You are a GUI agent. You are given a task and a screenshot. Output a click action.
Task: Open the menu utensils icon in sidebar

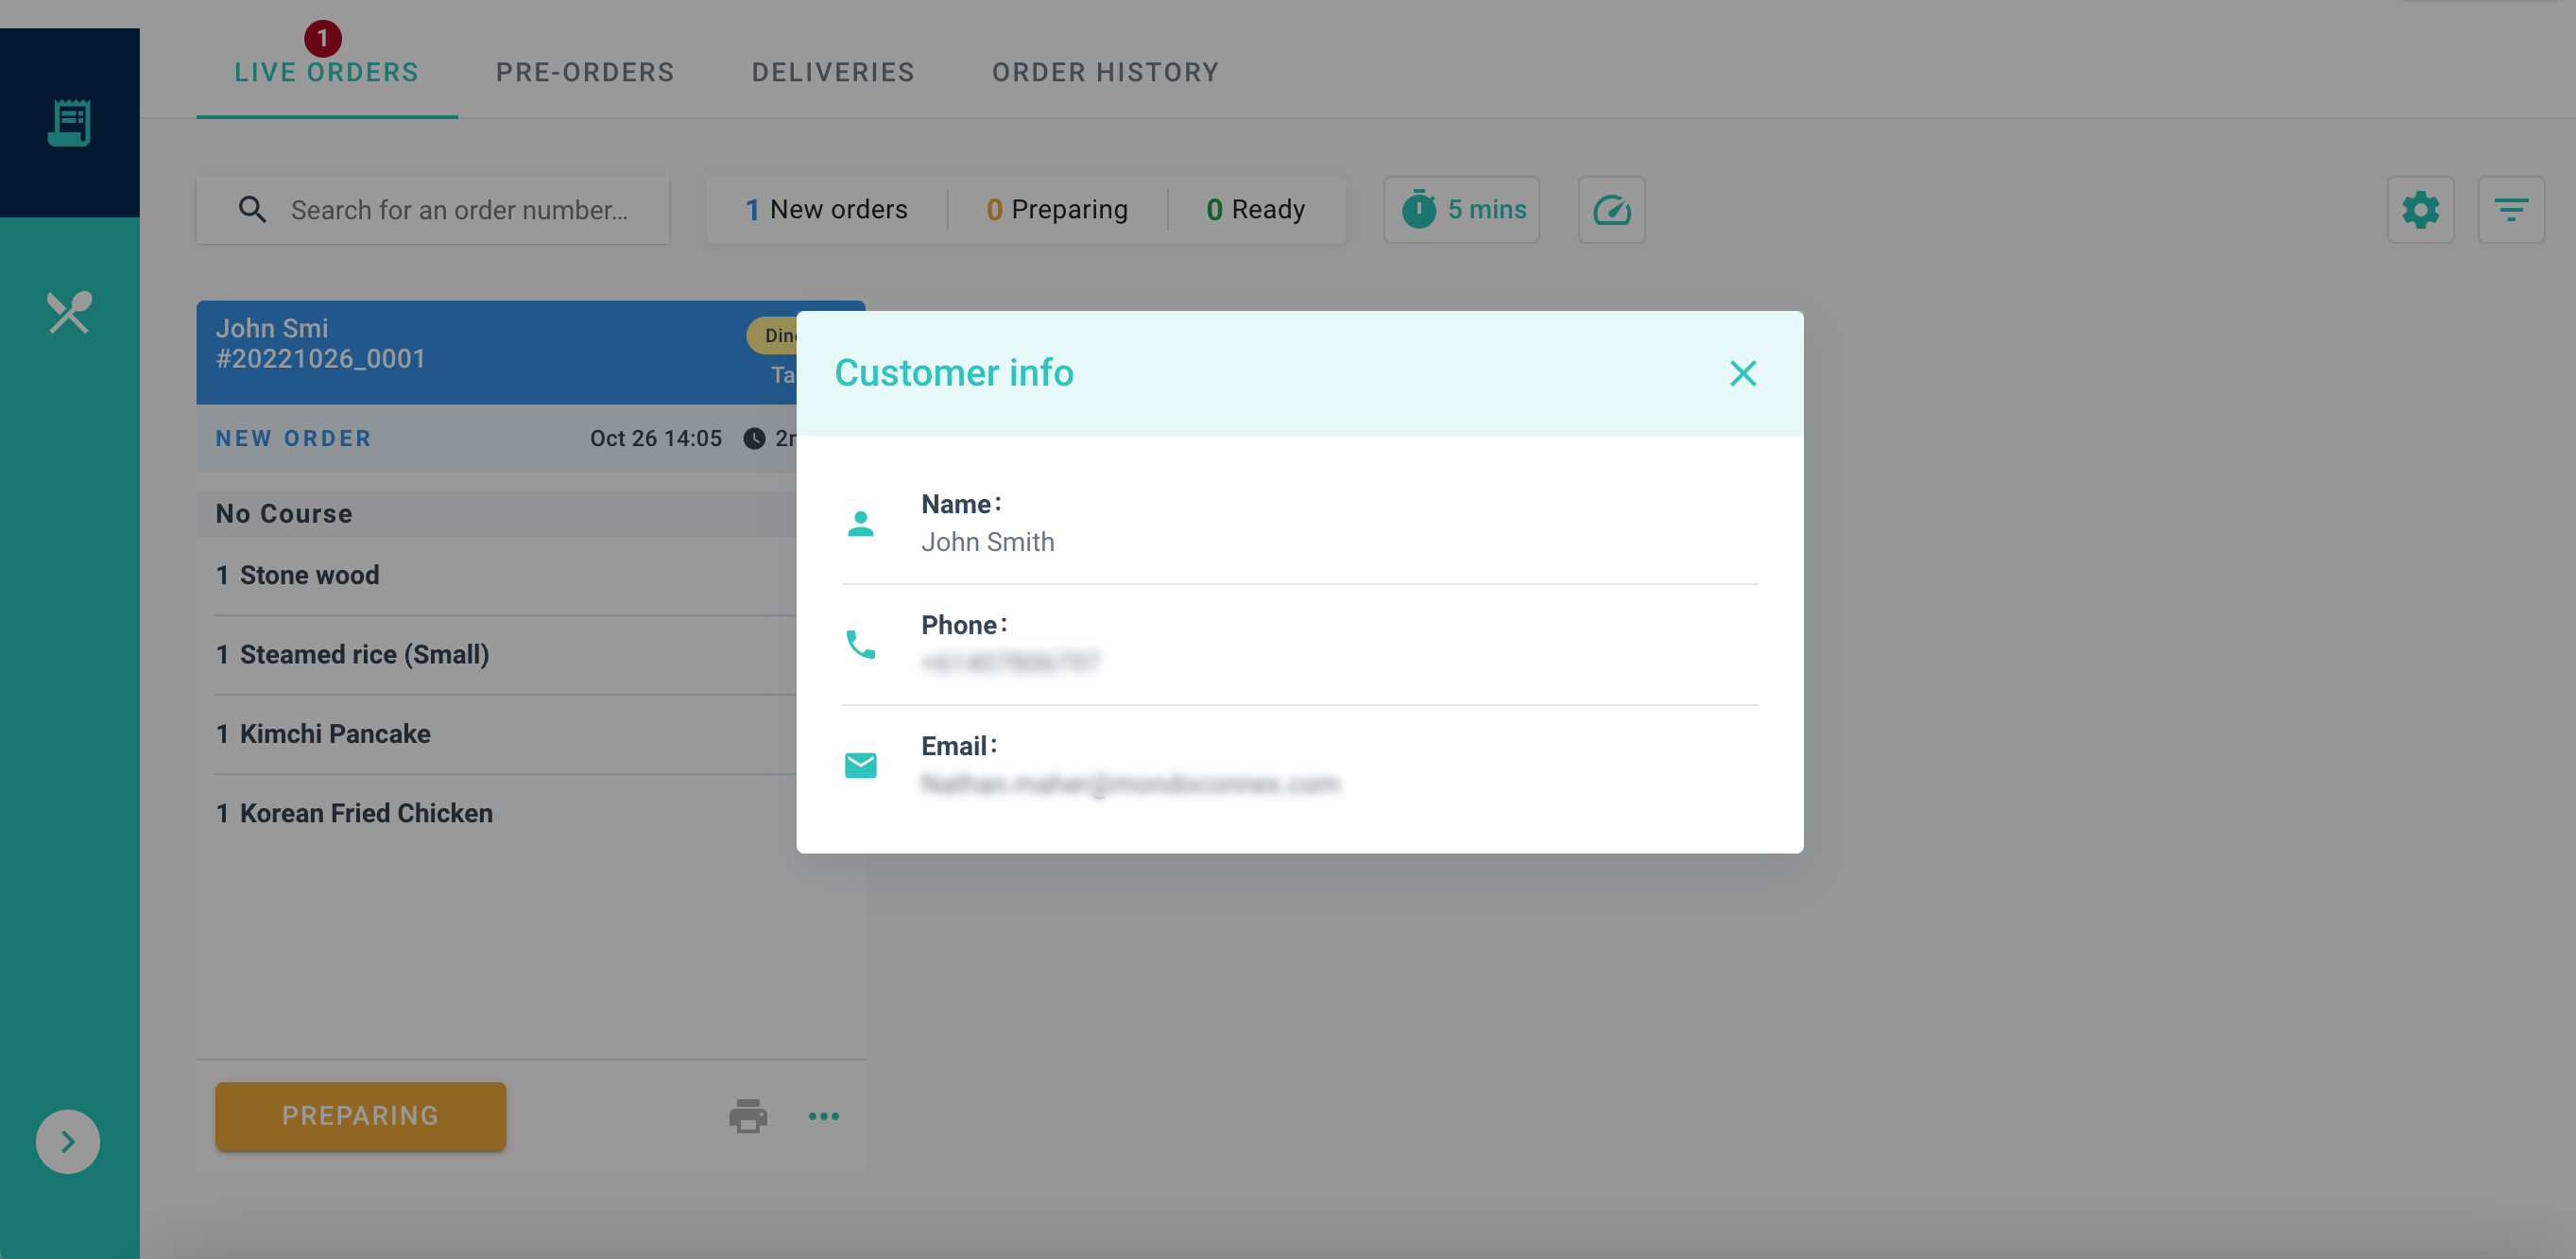pos(69,312)
